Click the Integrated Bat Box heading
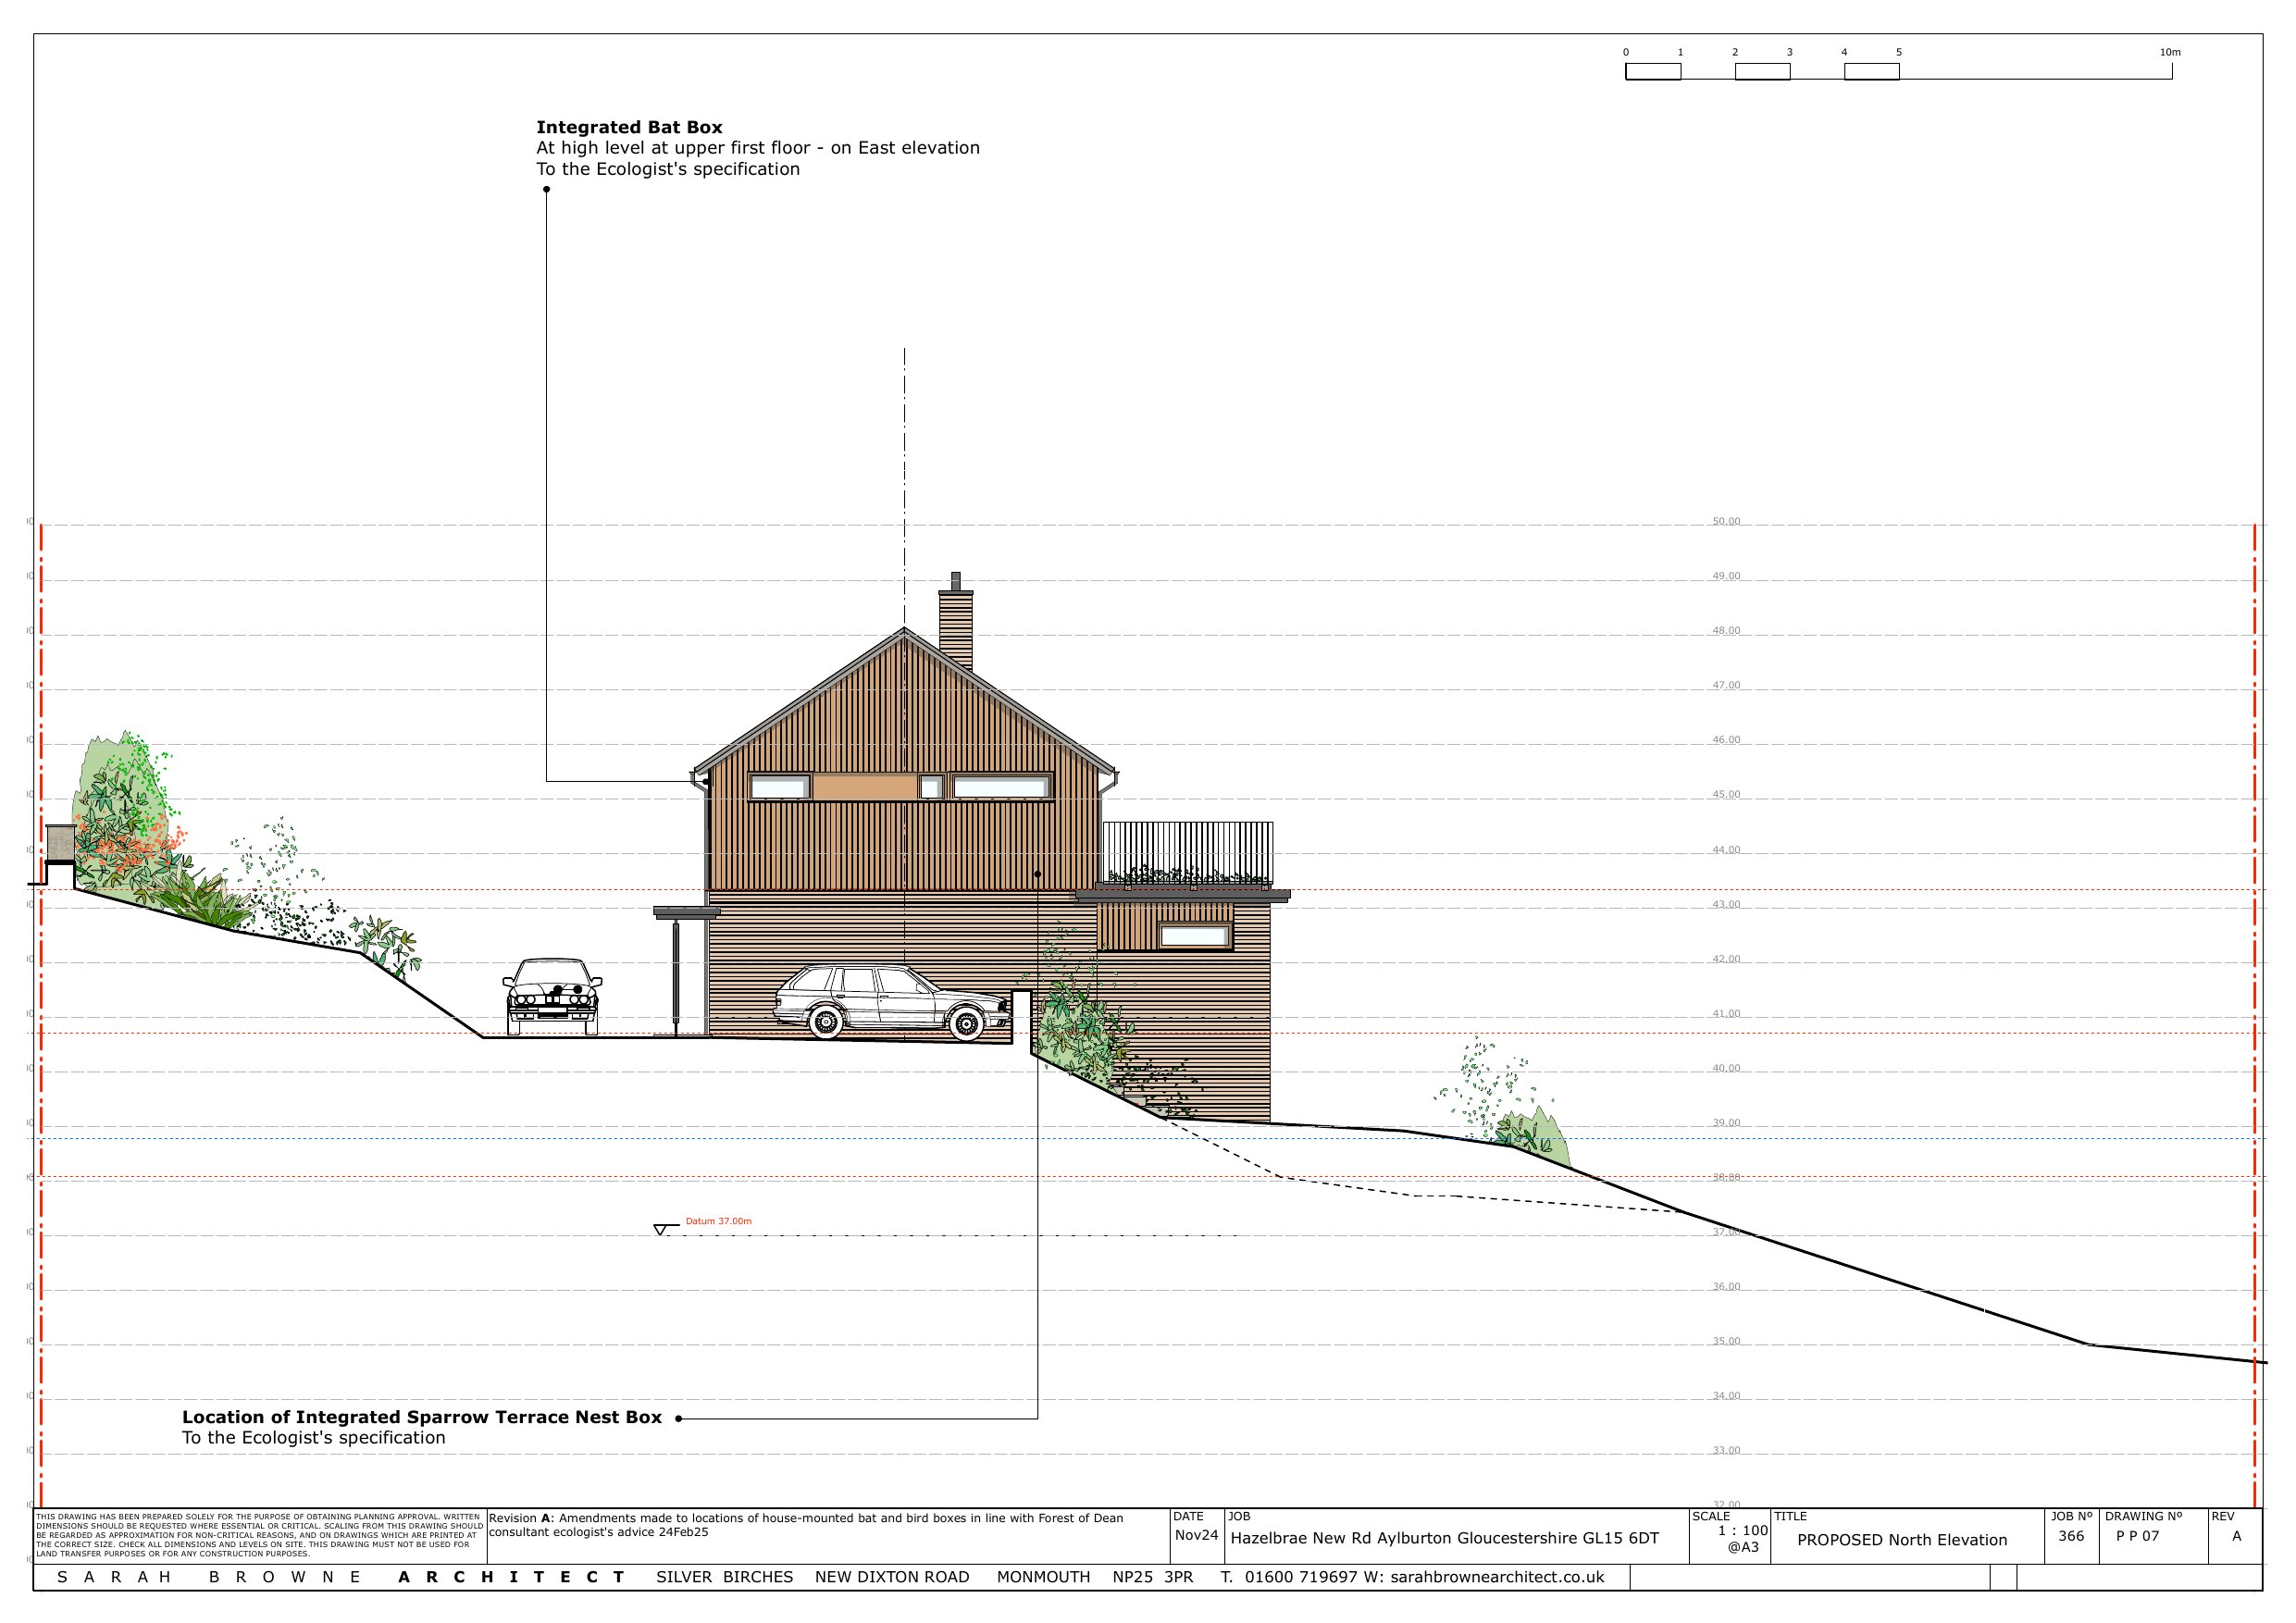 tap(629, 127)
